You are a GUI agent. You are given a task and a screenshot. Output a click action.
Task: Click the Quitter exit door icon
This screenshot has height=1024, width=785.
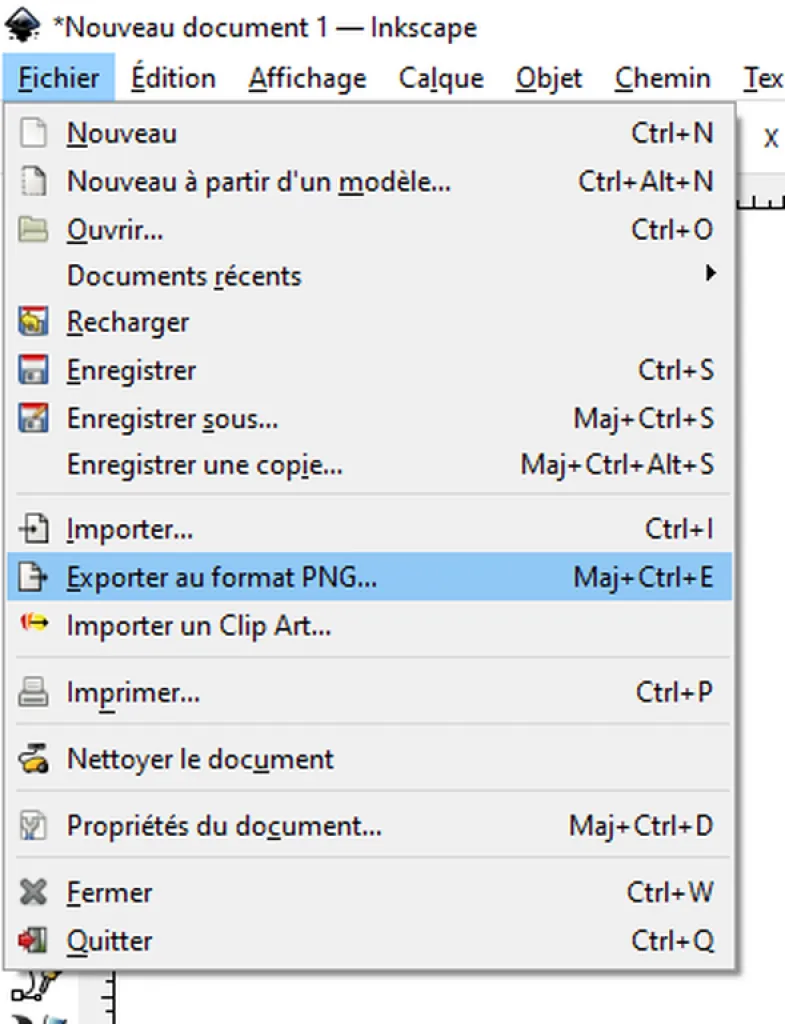tap(33, 941)
